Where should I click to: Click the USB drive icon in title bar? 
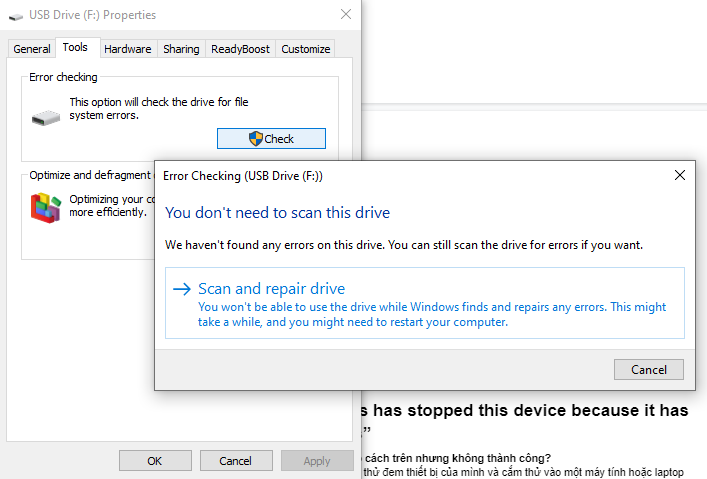click(16, 16)
